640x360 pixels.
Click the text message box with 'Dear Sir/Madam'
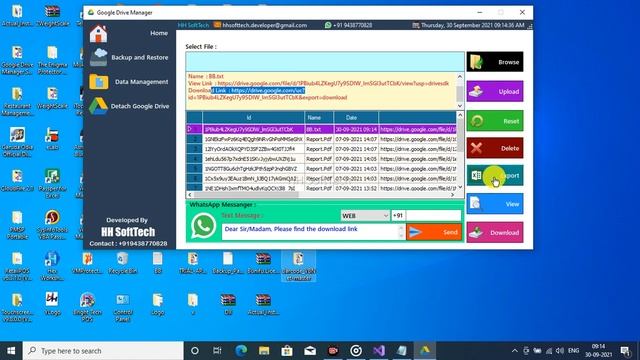310,232
